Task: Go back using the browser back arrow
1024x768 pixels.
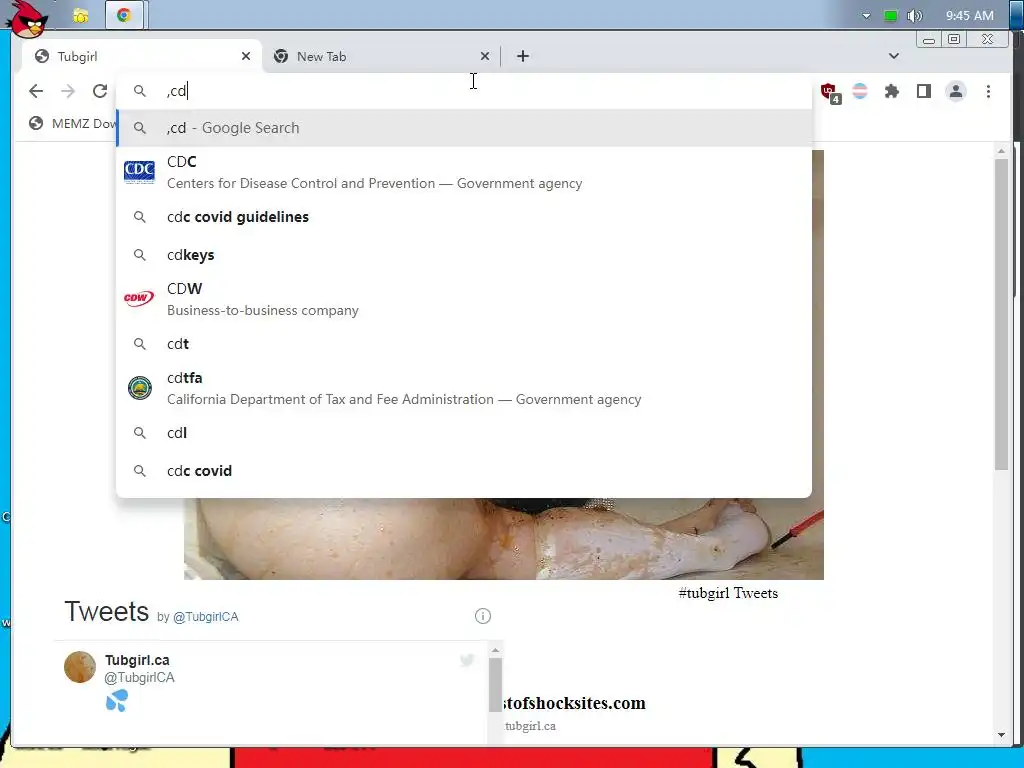Action: point(36,91)
